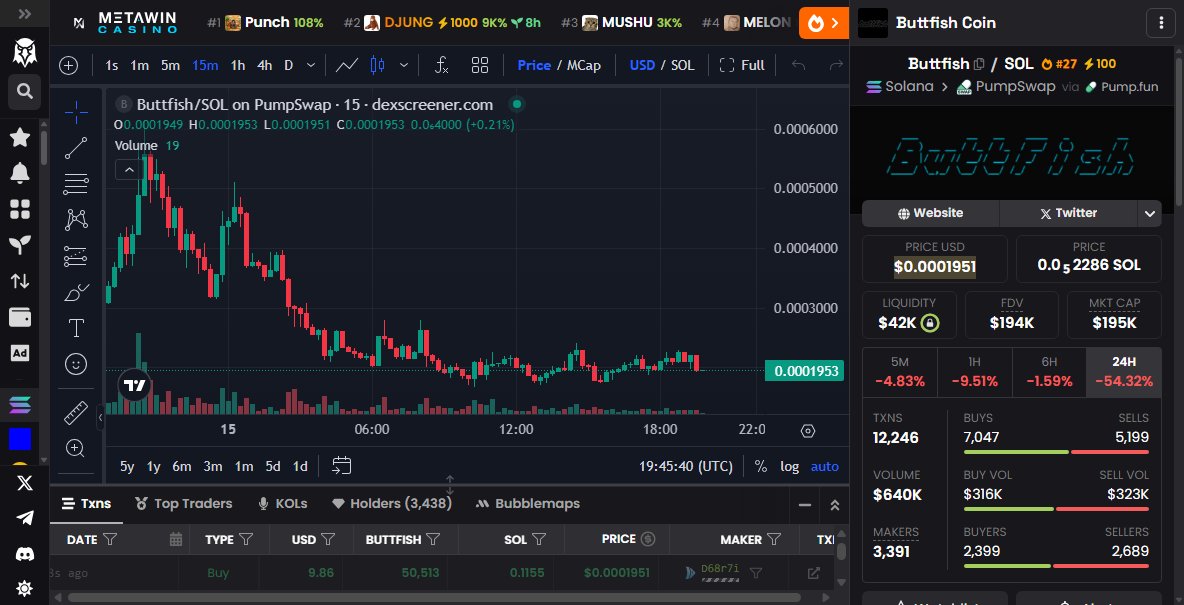Viewport: 1184px width, 605px height.
Task: Select the emoji annotation tool
Action: click(x=75, y=363)
